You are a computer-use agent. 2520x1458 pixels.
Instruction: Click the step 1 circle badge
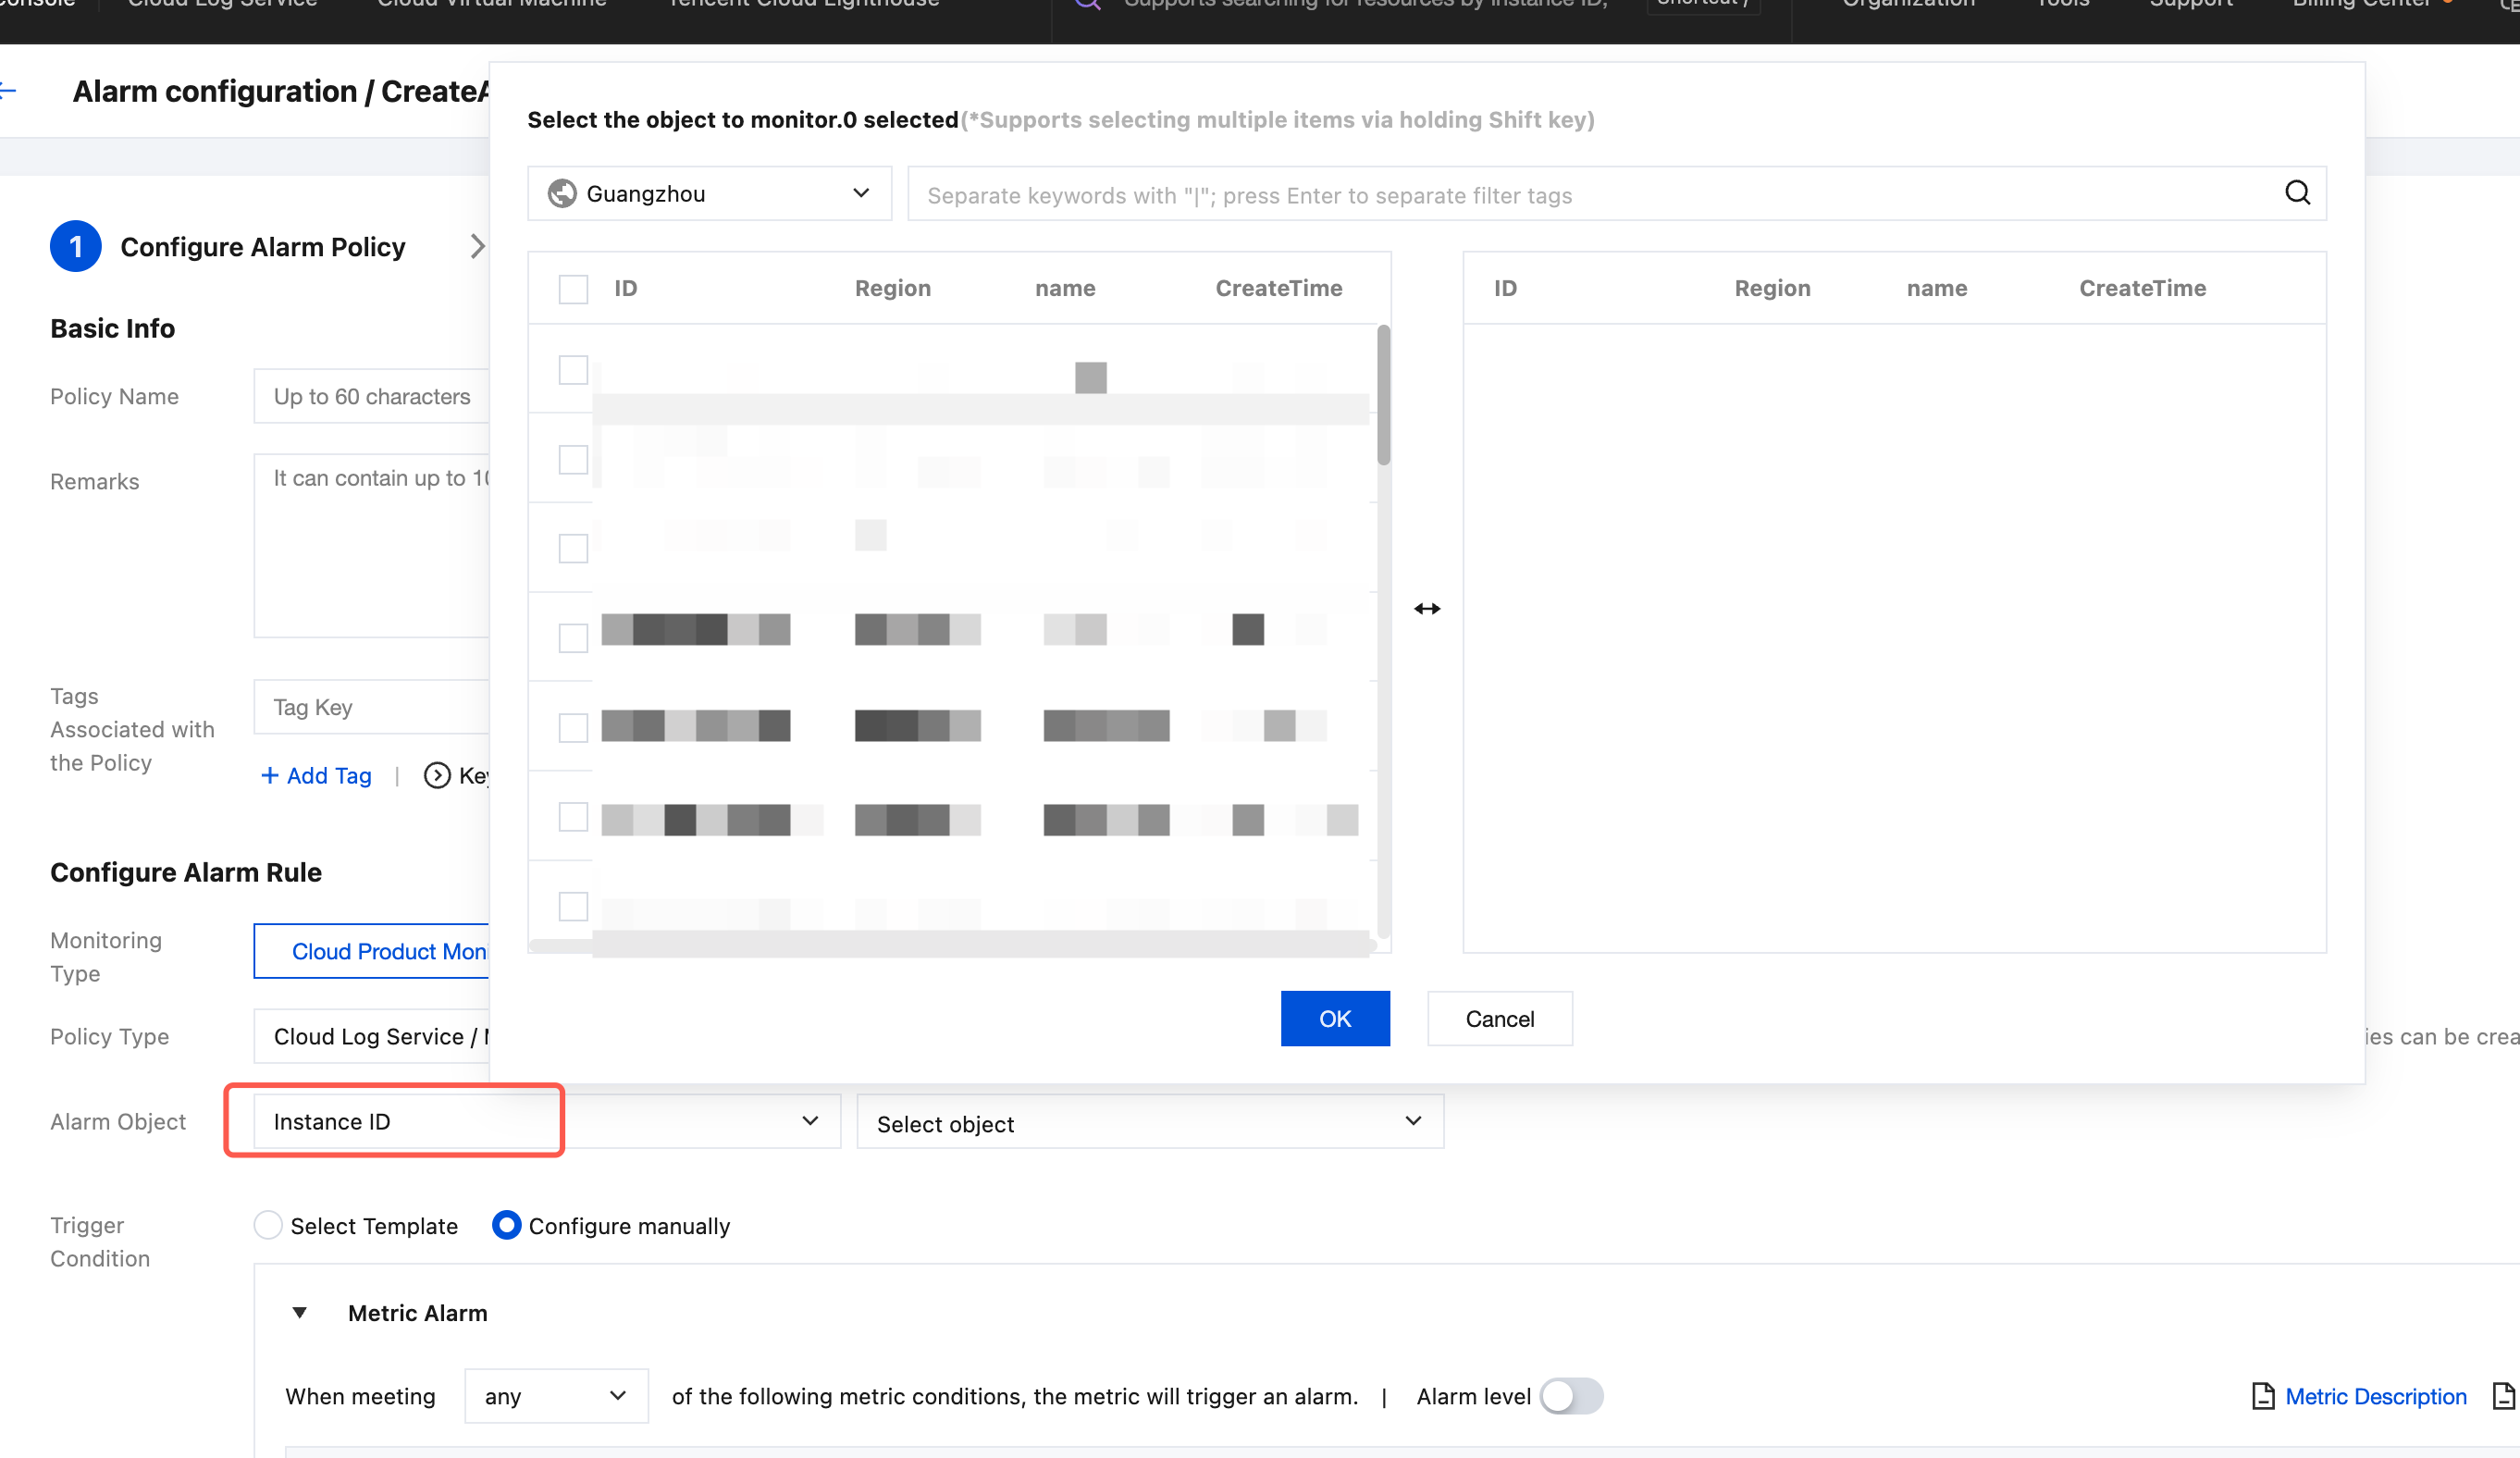[76, 246]
